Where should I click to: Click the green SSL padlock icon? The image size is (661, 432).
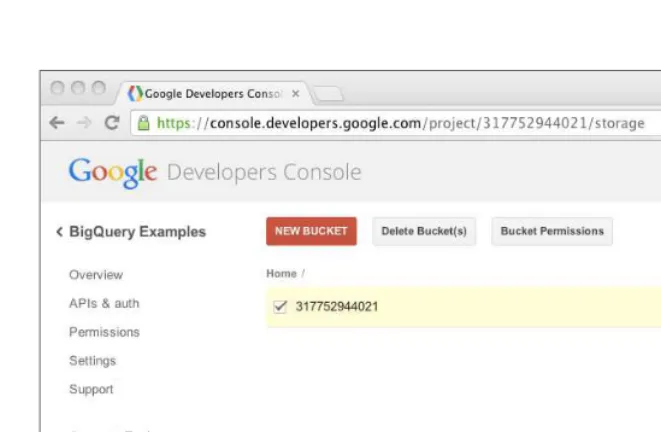point(143,123)
